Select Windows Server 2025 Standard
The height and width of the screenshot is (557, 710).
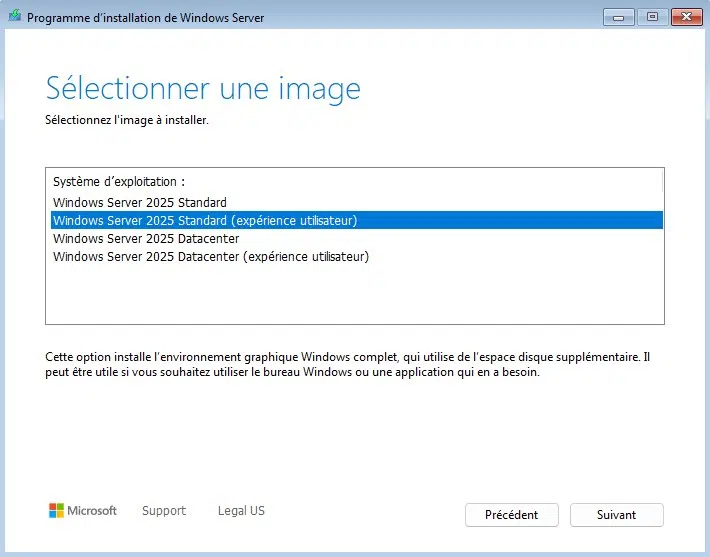coord(140,203)
